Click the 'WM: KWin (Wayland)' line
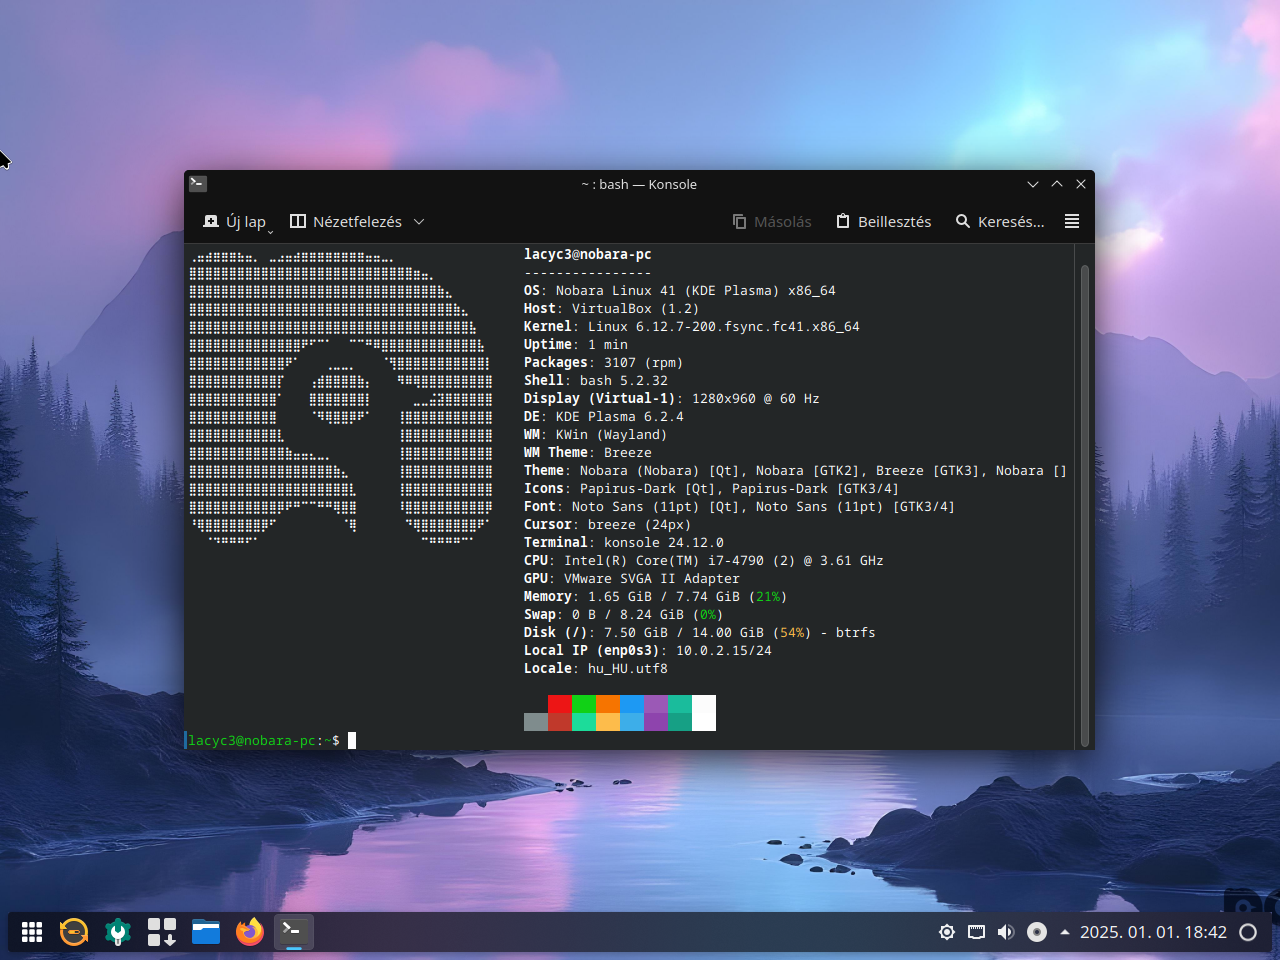This screenshot has height=960, width=1280. point(596,435)
